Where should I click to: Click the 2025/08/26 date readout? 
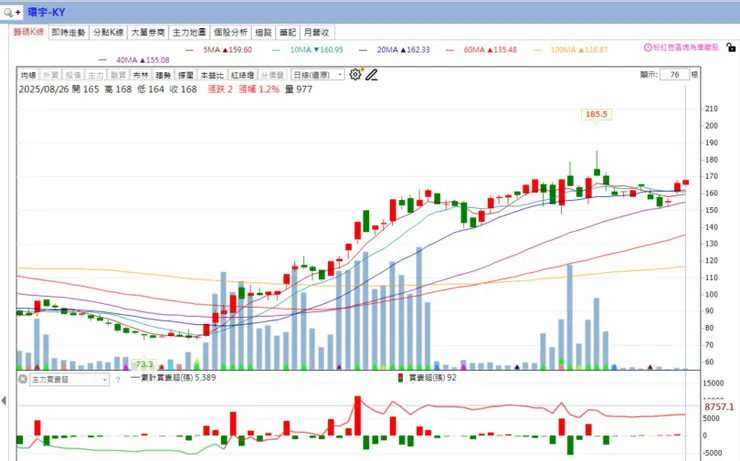point(43,89)
